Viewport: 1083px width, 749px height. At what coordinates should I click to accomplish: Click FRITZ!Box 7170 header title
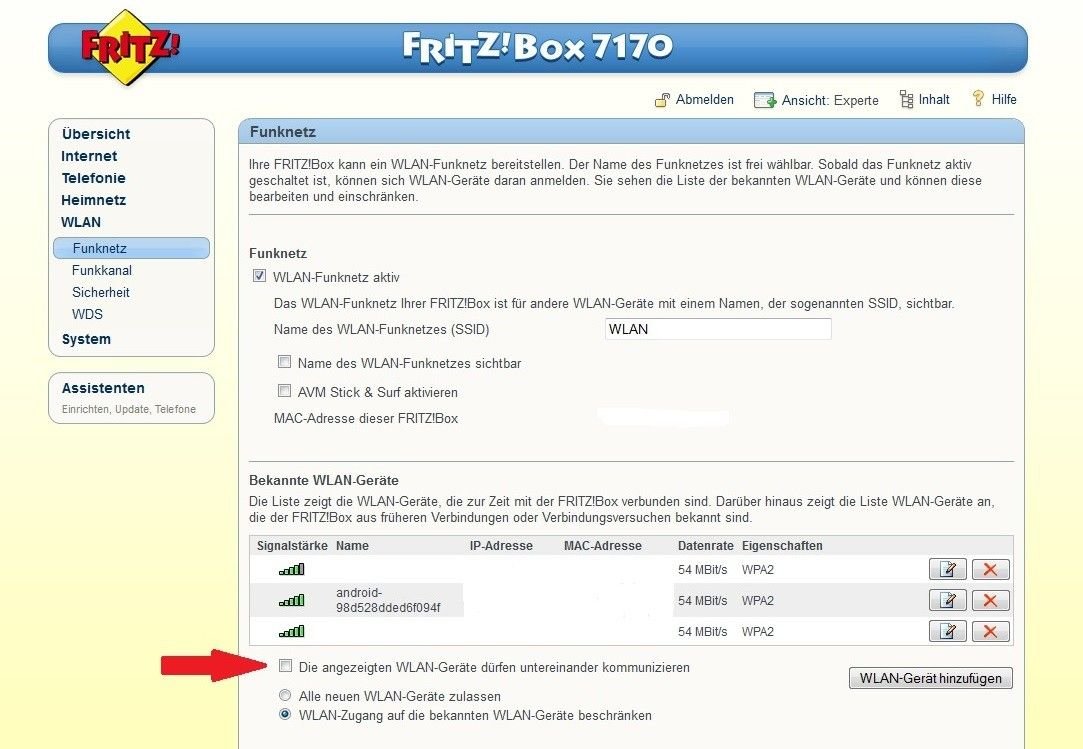point(537,47)
